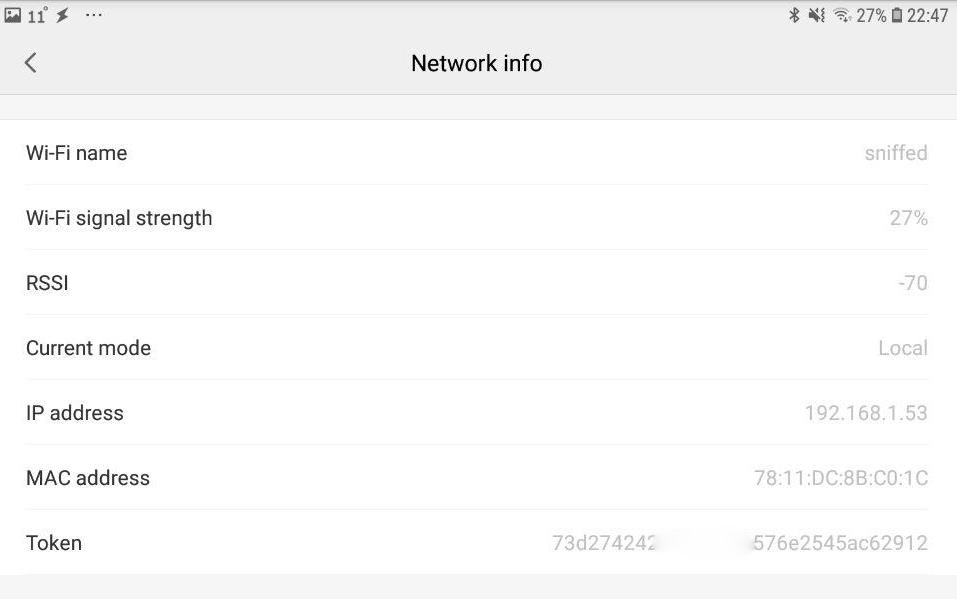The image size is (957, 599).
Task: Tap the Local mode value
Action: [902, 348]
